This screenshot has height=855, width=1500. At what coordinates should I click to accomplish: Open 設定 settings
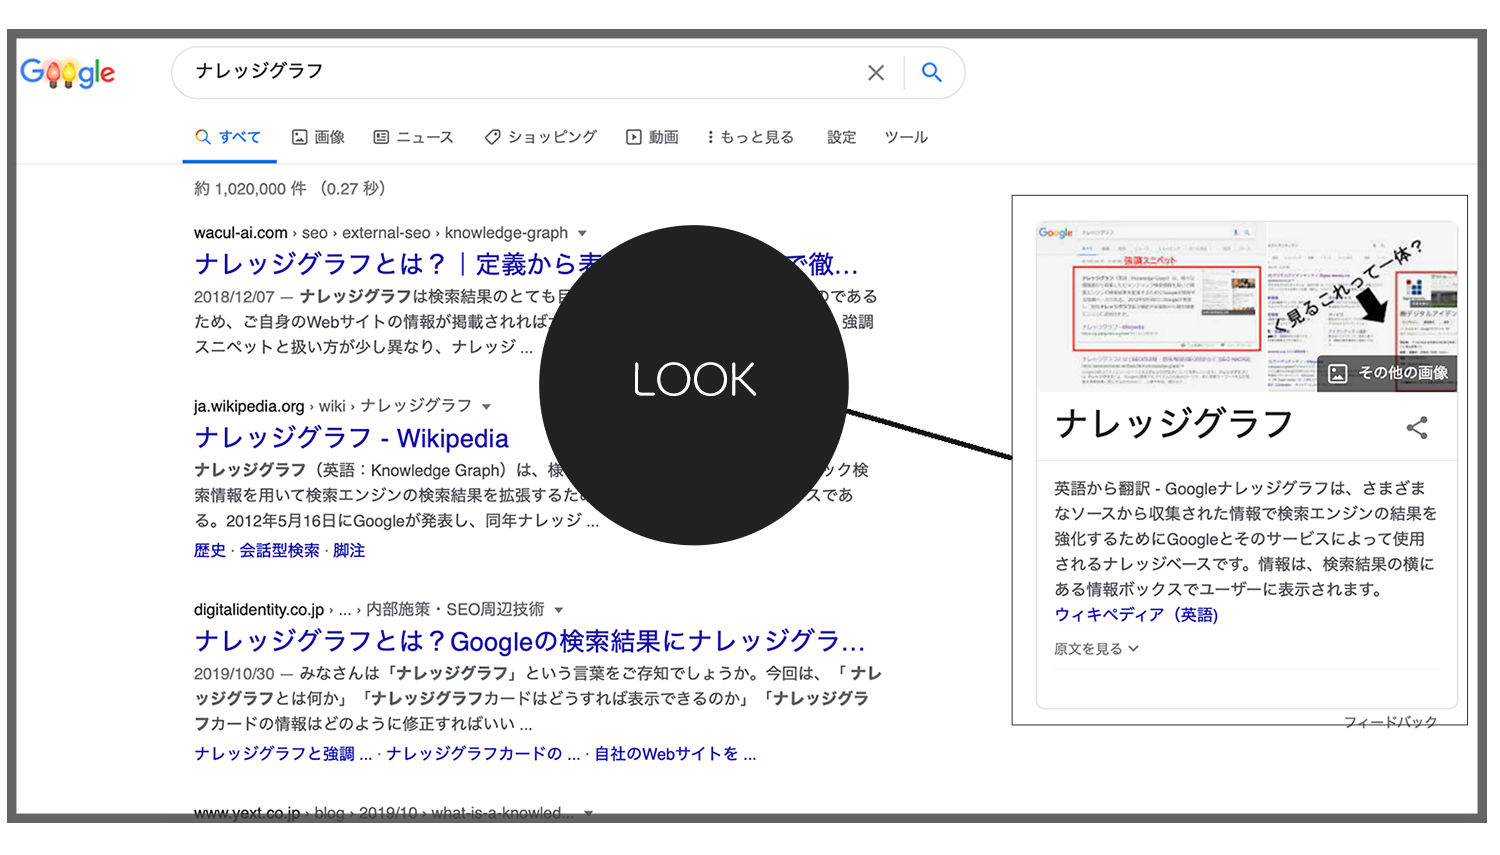[x=842, y=137]
